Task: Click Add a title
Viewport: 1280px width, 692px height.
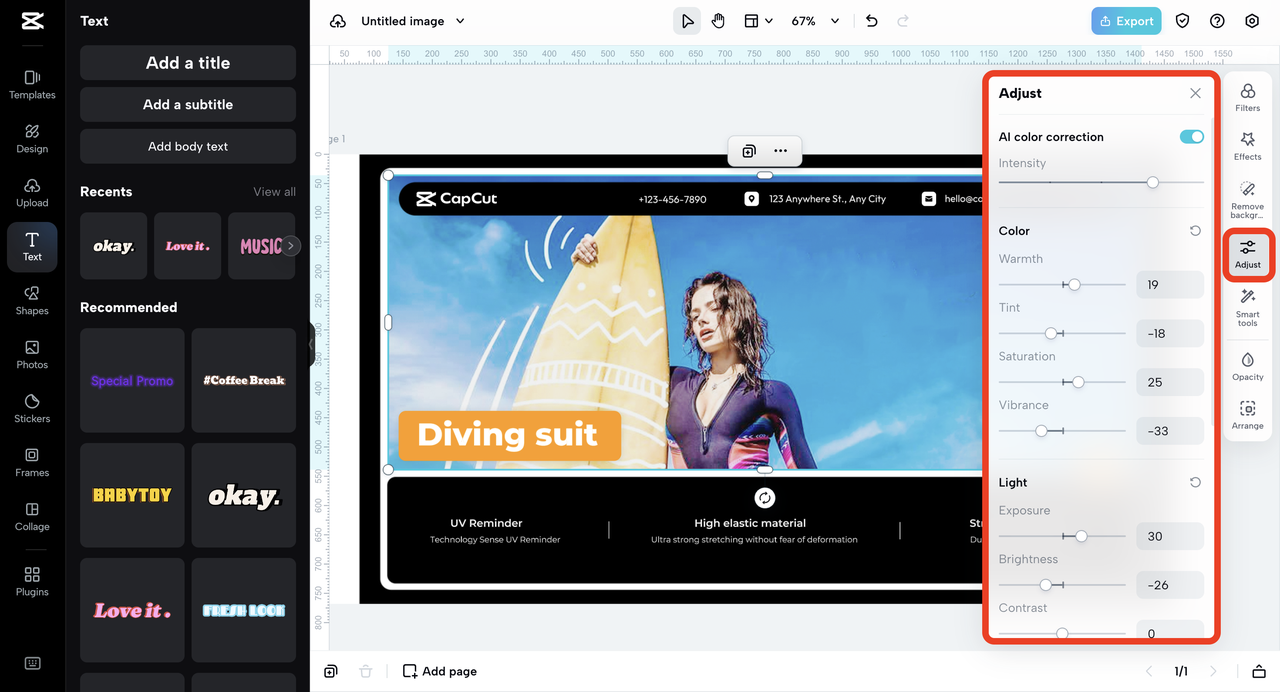Action: coord(188,63)
